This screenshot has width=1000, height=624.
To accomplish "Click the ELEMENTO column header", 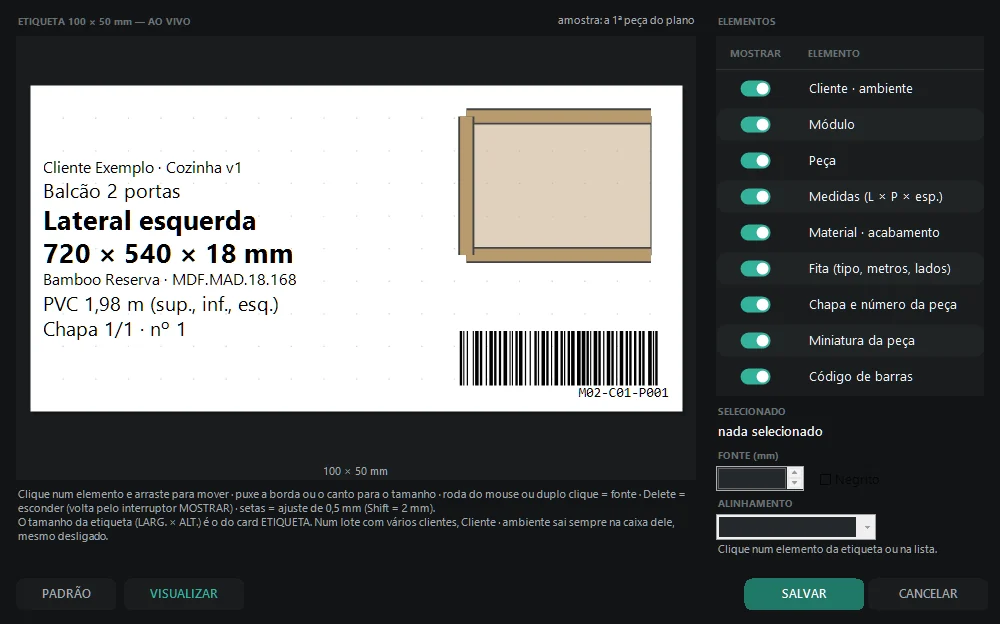I will (834, 54).
